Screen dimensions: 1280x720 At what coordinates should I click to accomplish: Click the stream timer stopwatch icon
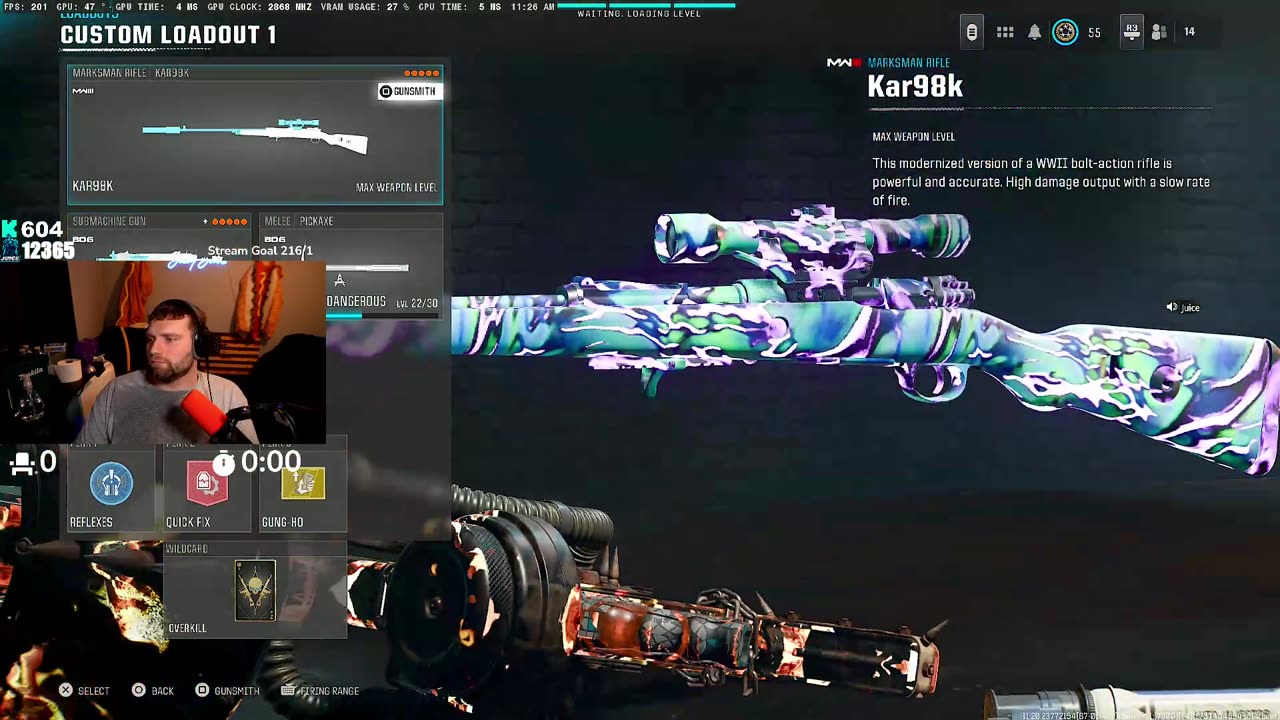coord(224,461)
